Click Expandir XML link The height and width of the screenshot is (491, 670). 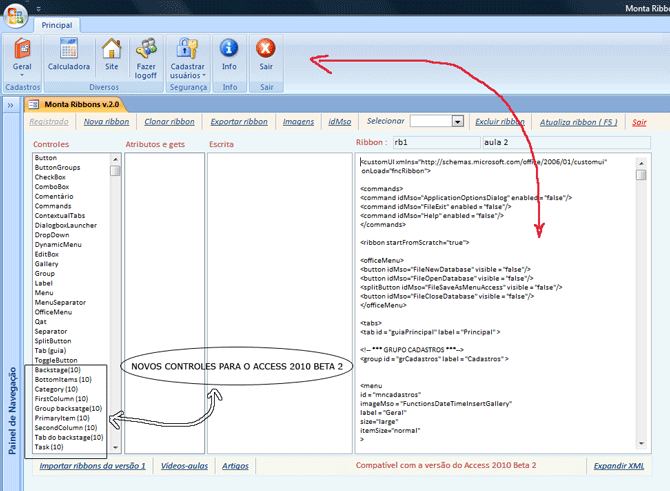point(622,466)
